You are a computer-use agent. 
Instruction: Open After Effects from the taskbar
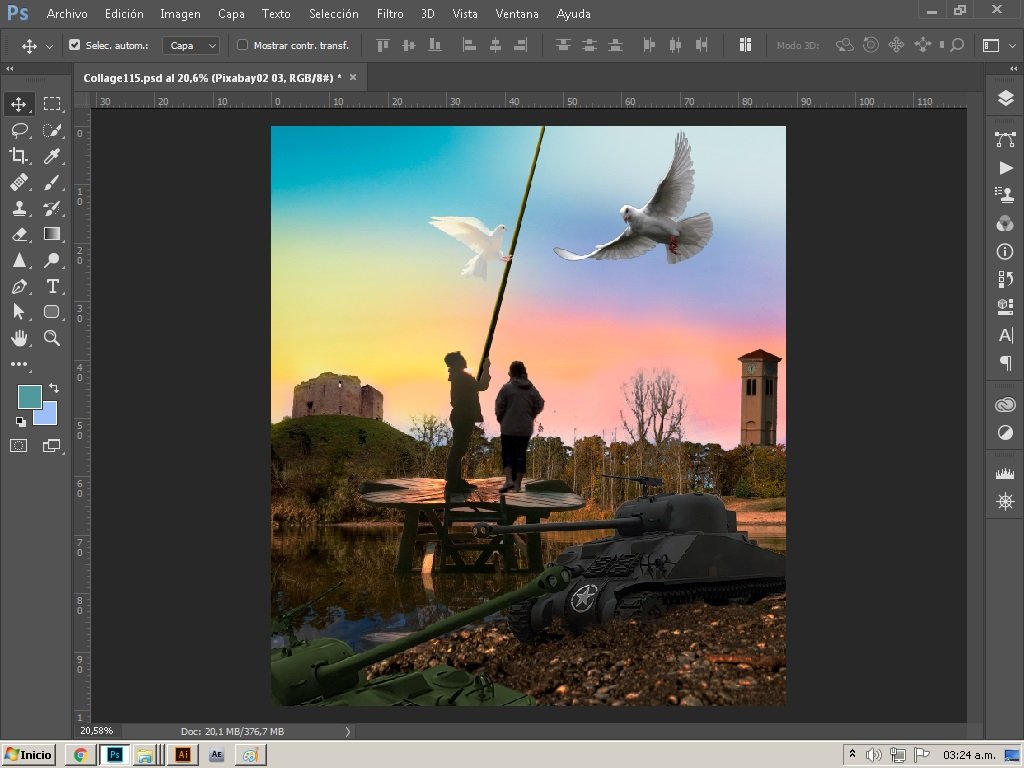click(x=217, y=755)
